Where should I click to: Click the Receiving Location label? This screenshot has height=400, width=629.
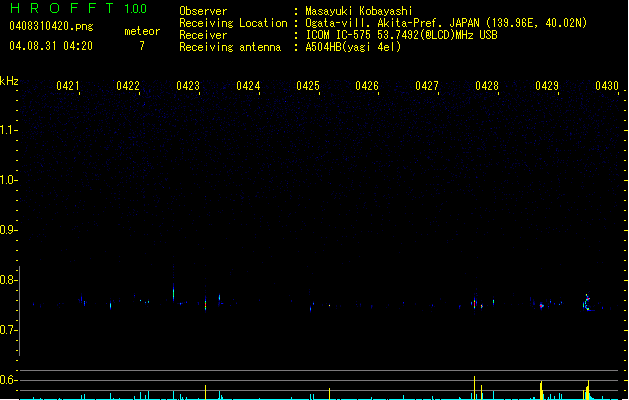tap(233, 23)
